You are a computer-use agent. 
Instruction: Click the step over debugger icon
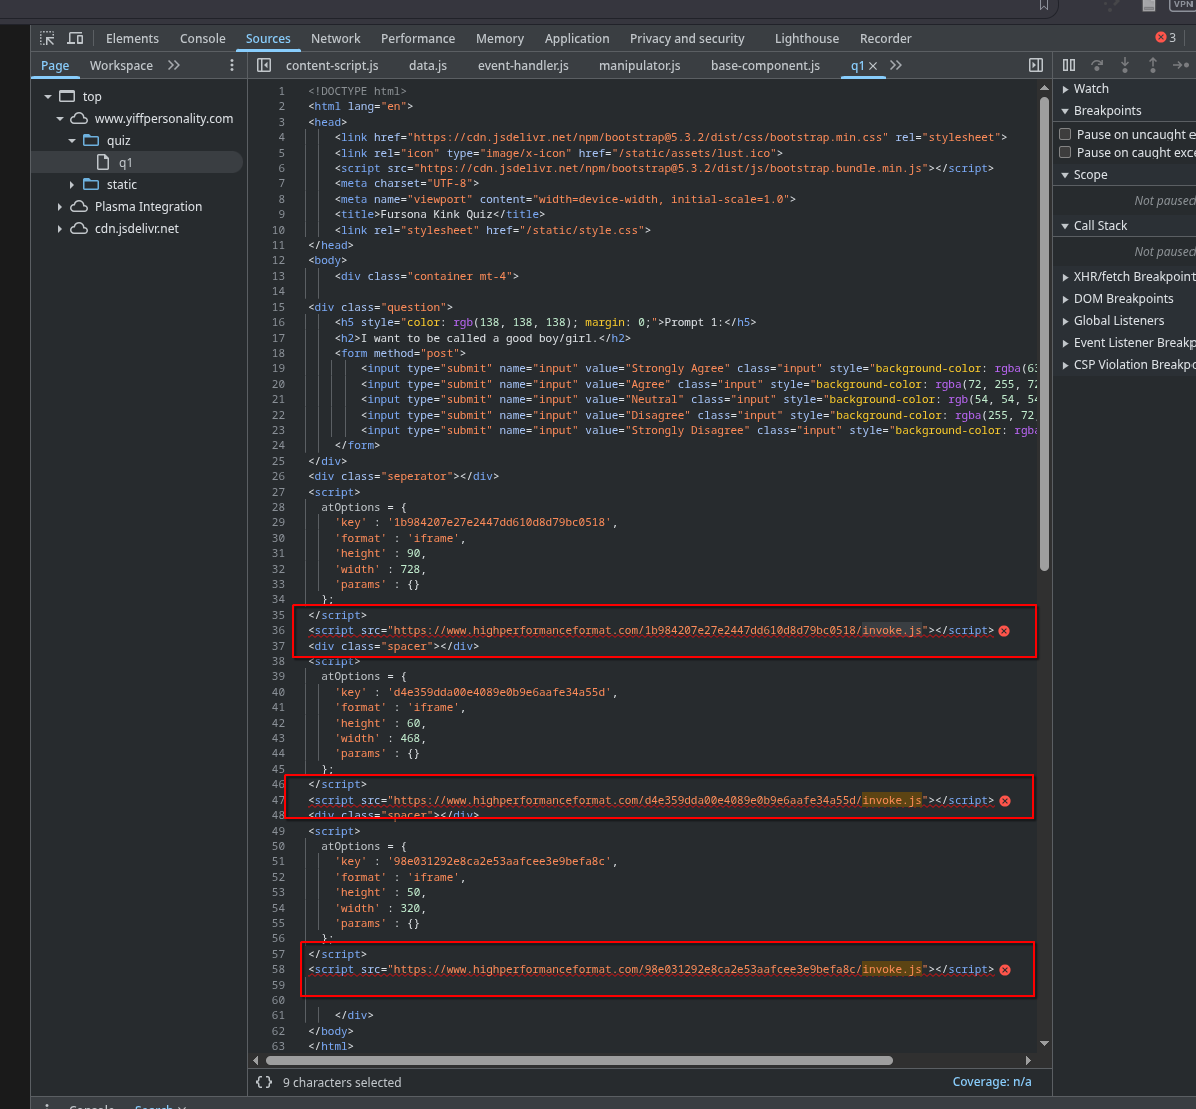pos(1097,65)
